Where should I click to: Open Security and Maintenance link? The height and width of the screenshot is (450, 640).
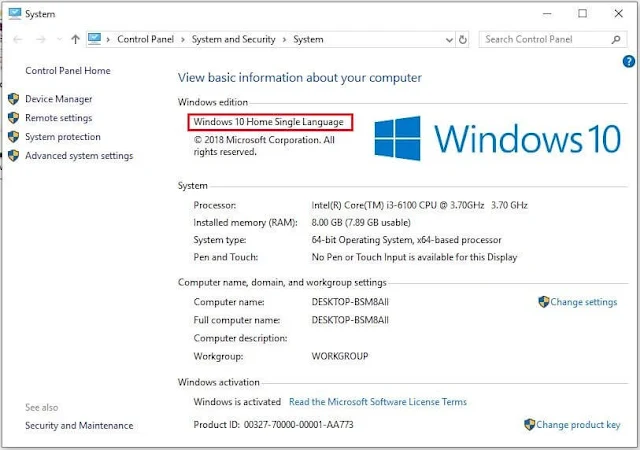[79, 425]
